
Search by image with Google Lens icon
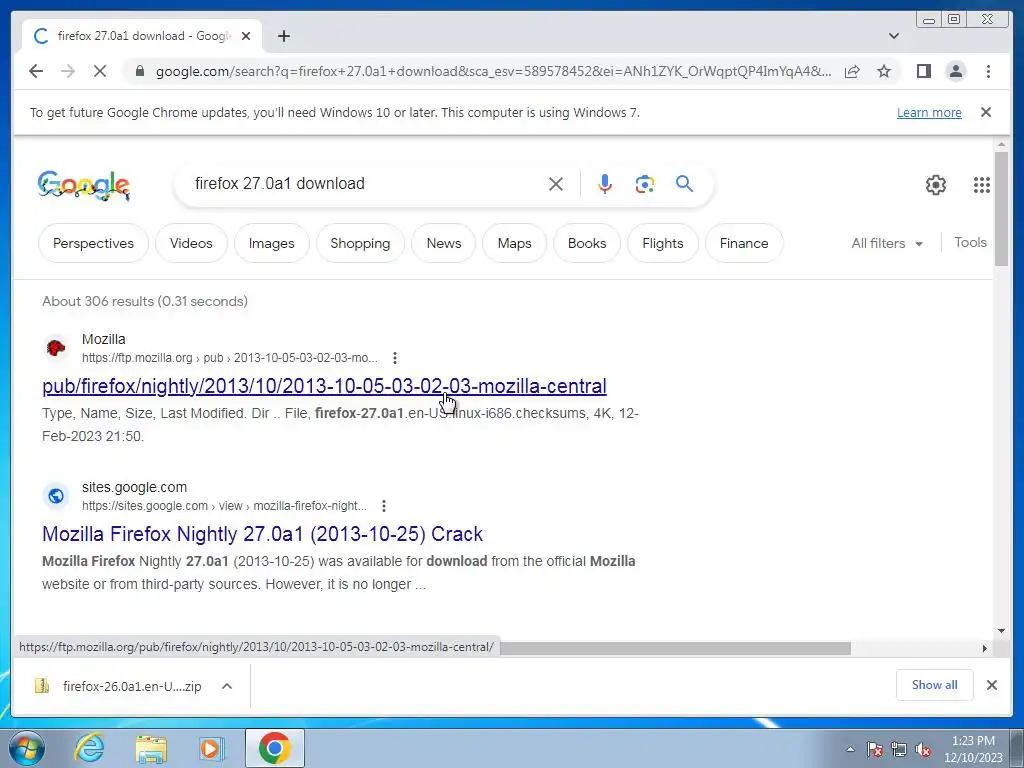[645, 184]
